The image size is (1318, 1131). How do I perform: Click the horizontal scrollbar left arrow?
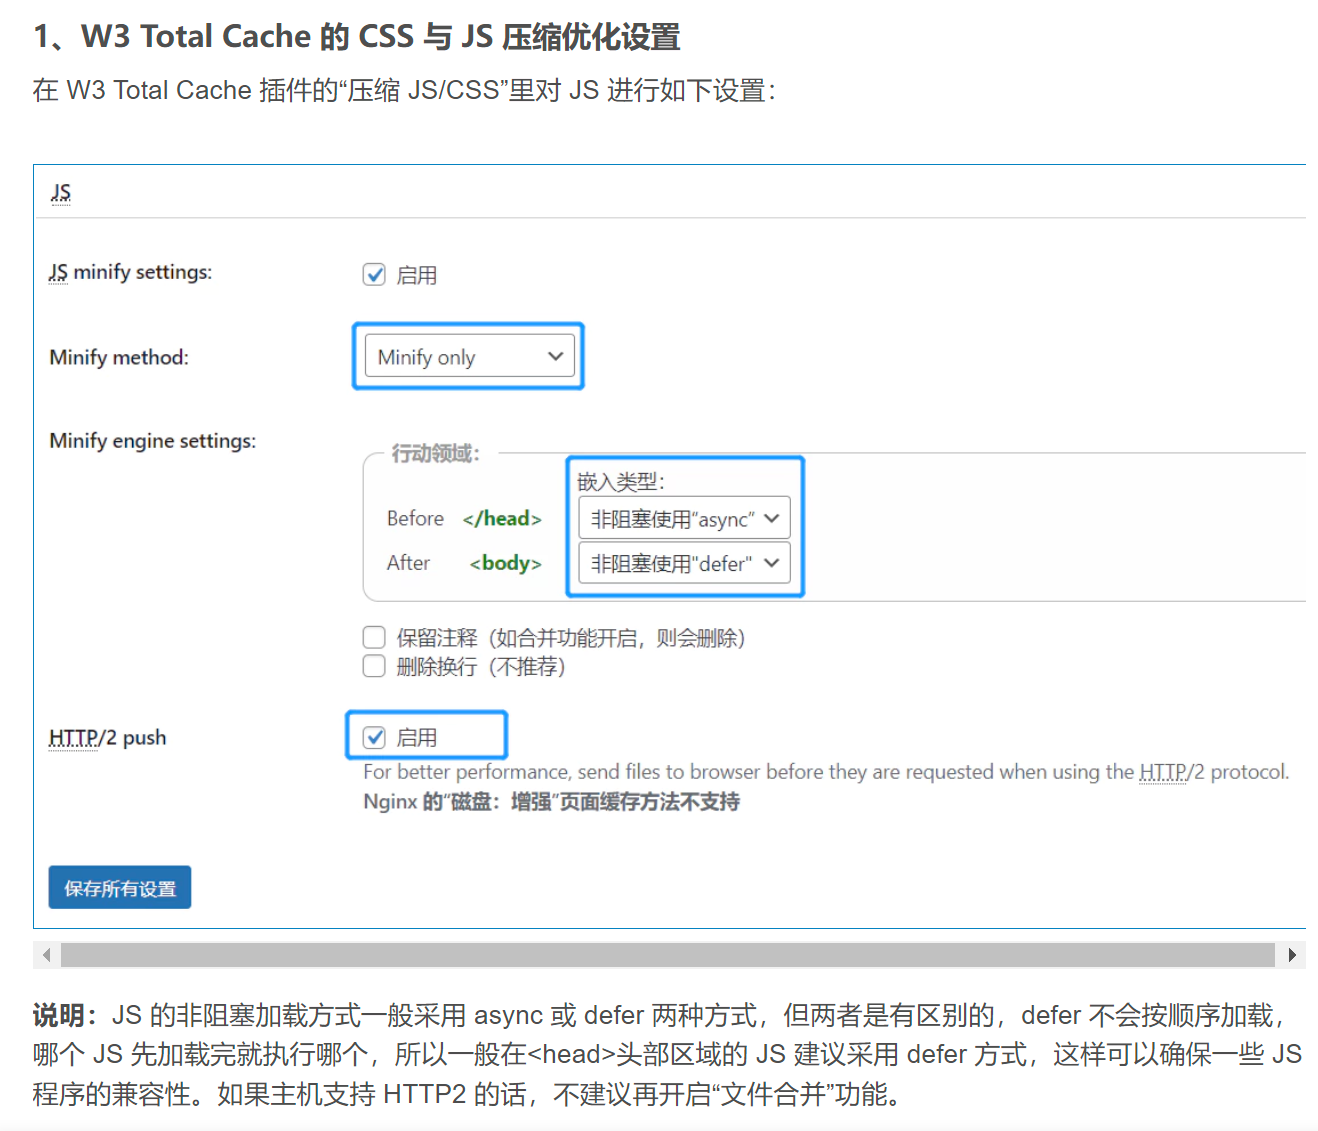pyautogui.click(x=46, y=955)
